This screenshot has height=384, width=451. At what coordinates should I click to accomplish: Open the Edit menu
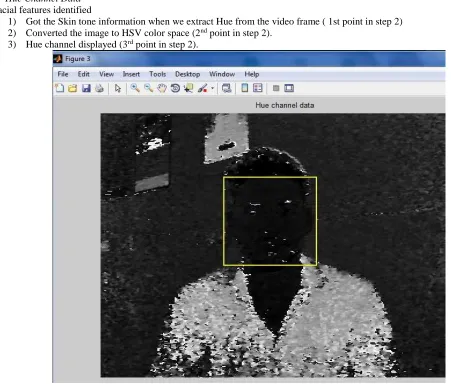tap(84, 74)
